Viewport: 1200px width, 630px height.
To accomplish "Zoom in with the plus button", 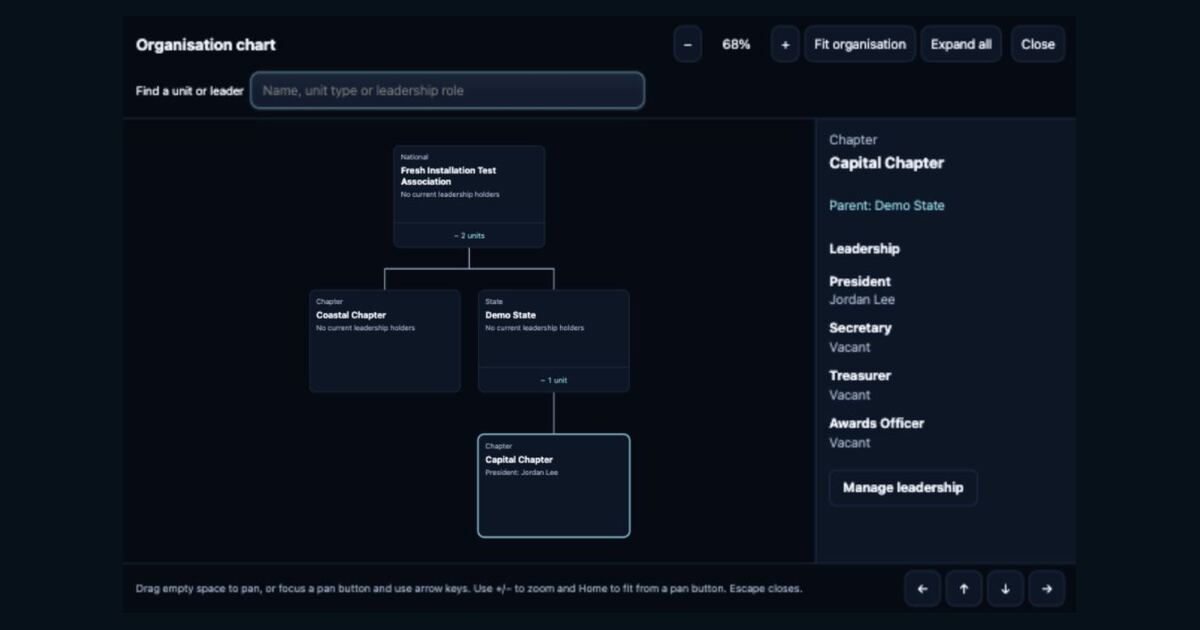I will [785, 44].
